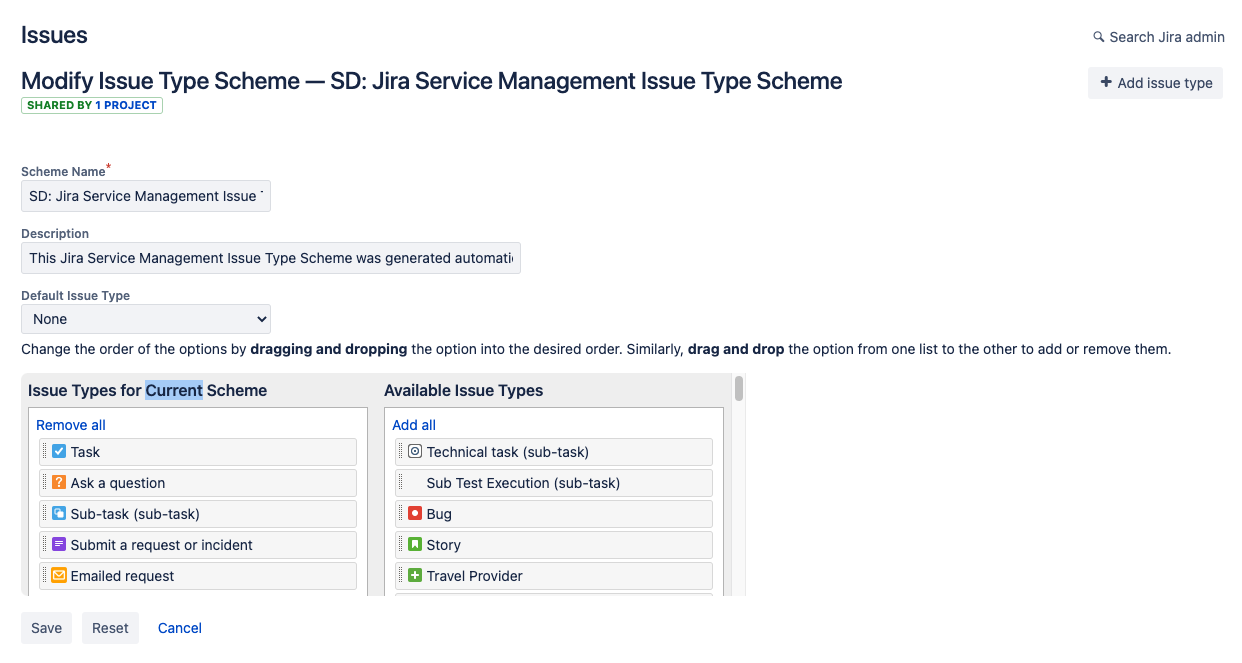Click the plus icon on Add issue type

(1105, 82)
